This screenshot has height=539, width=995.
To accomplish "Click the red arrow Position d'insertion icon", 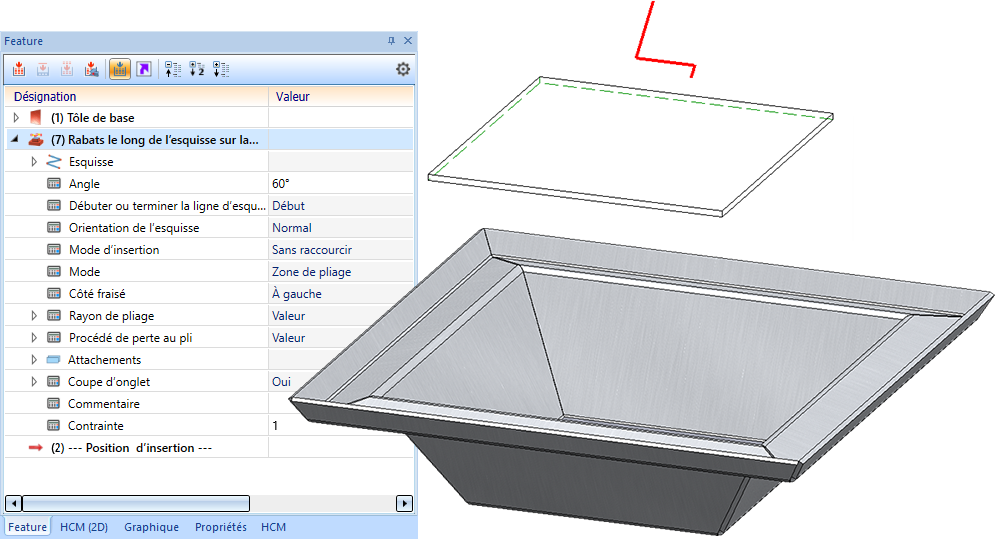I will coord(36,448).
